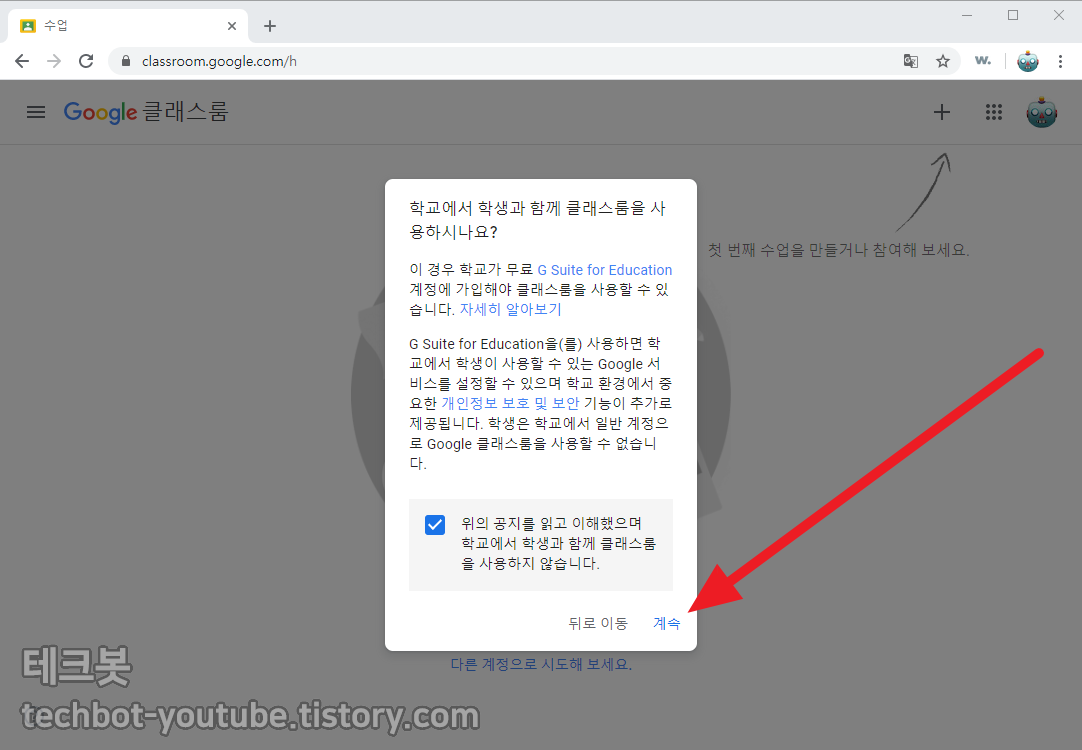Viewport: 1082px width, 750px height.
Task: Open the Google apps grid
Action: (x=994, y=112)
